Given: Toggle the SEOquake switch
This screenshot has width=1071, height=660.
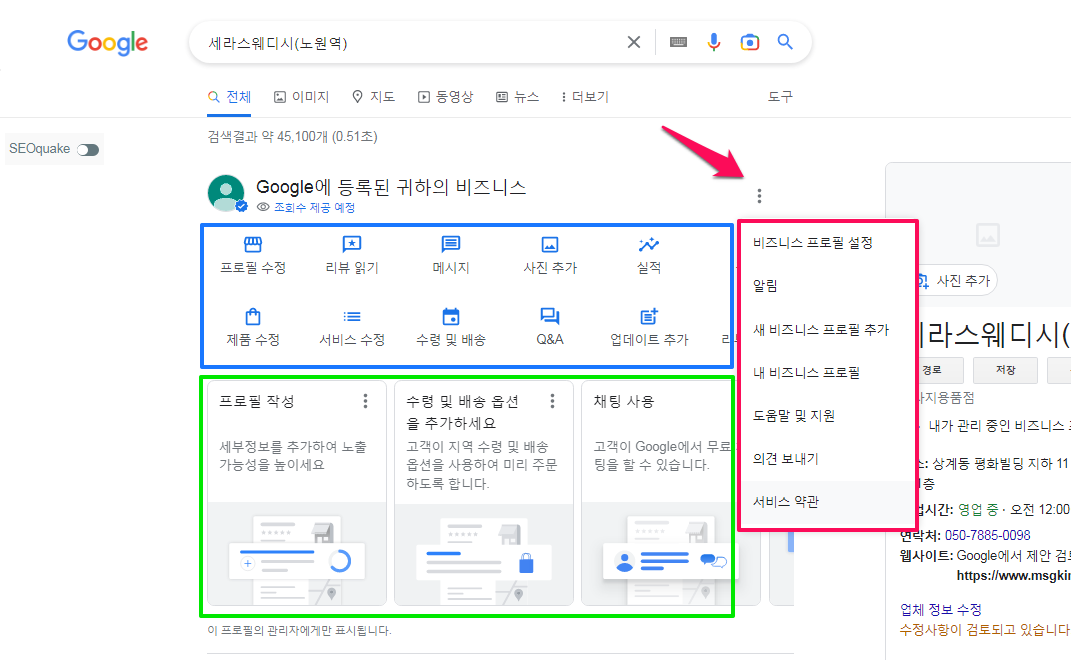Looking at the screenshot, I should pos(87,150).
